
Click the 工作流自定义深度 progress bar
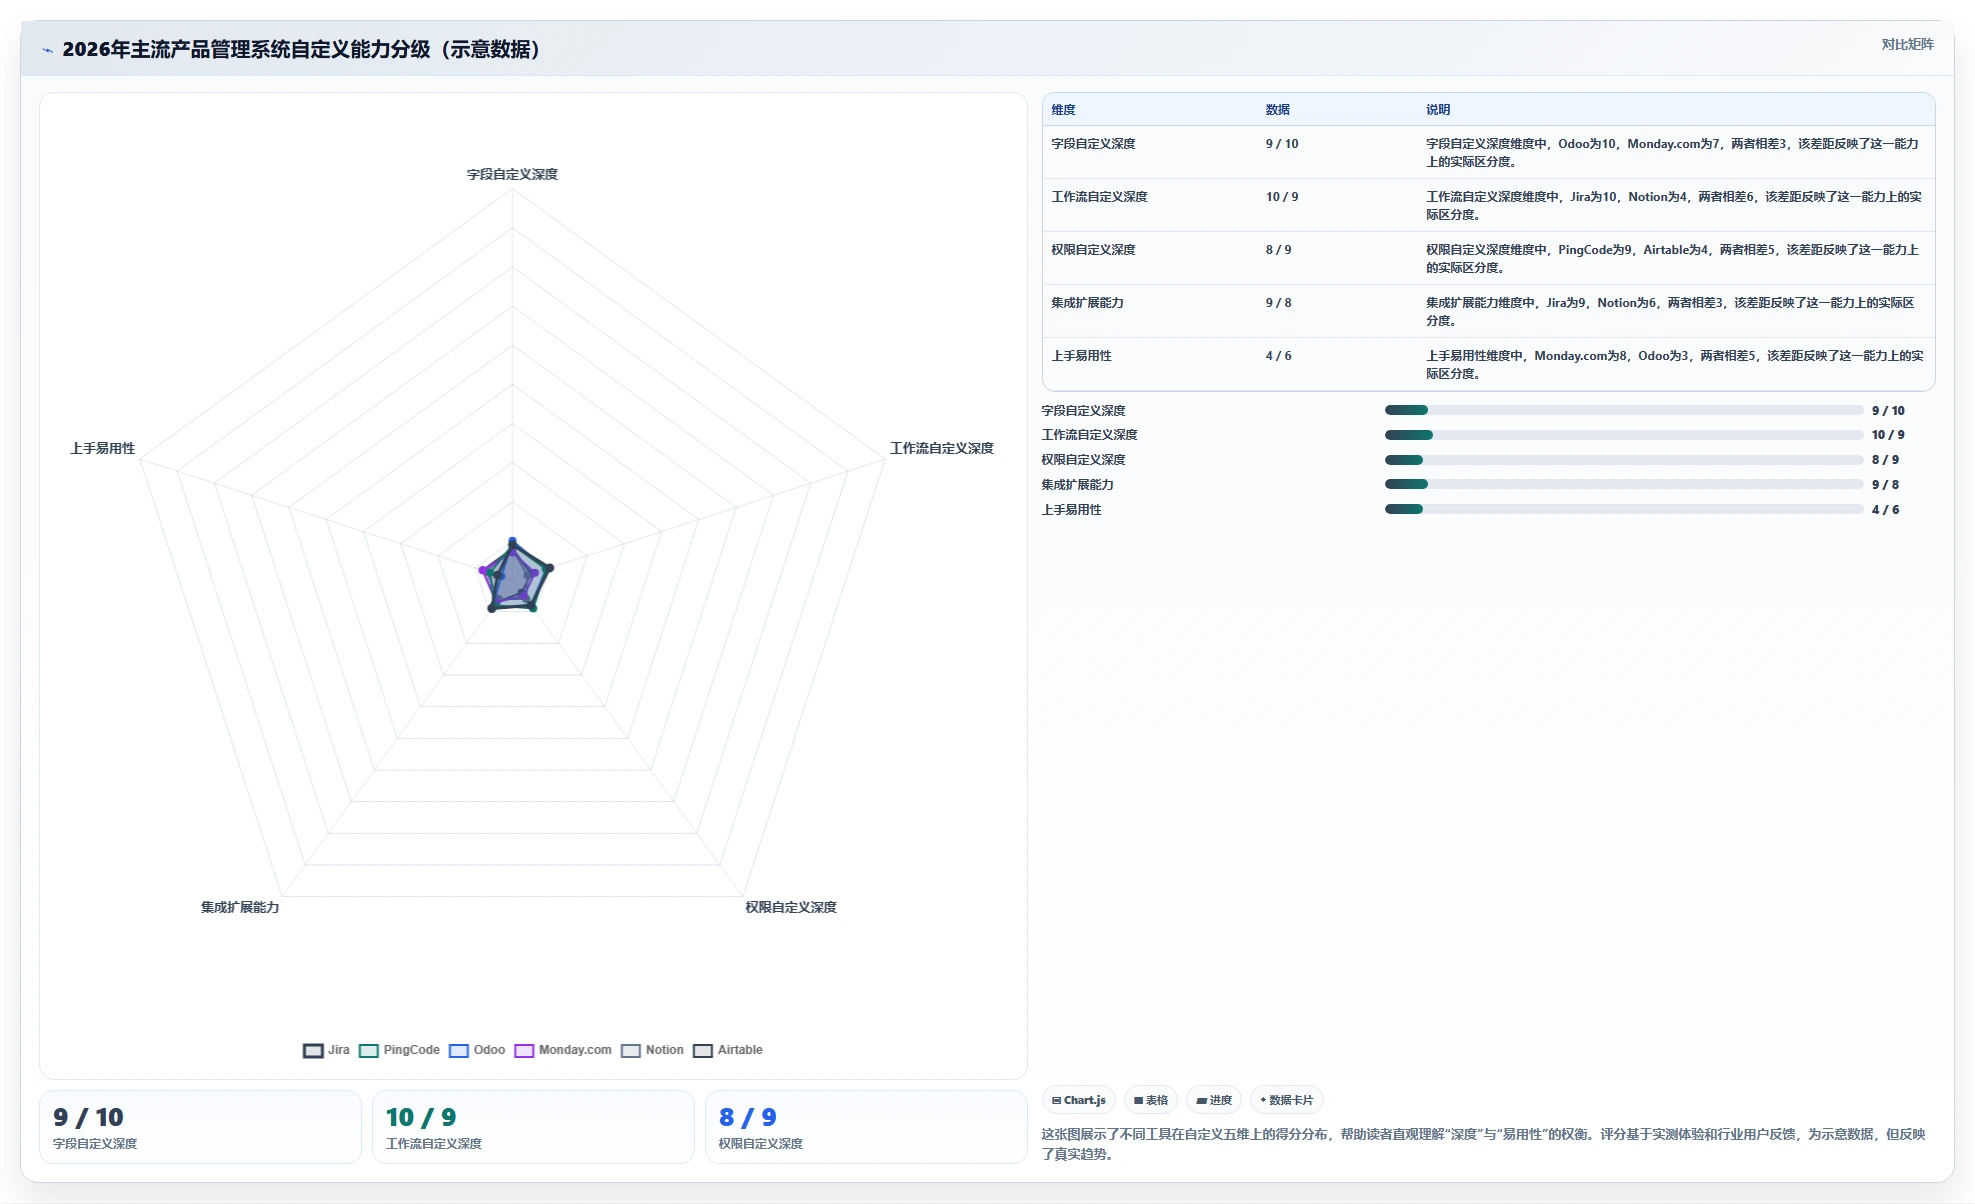click(x=1624, y=435)
